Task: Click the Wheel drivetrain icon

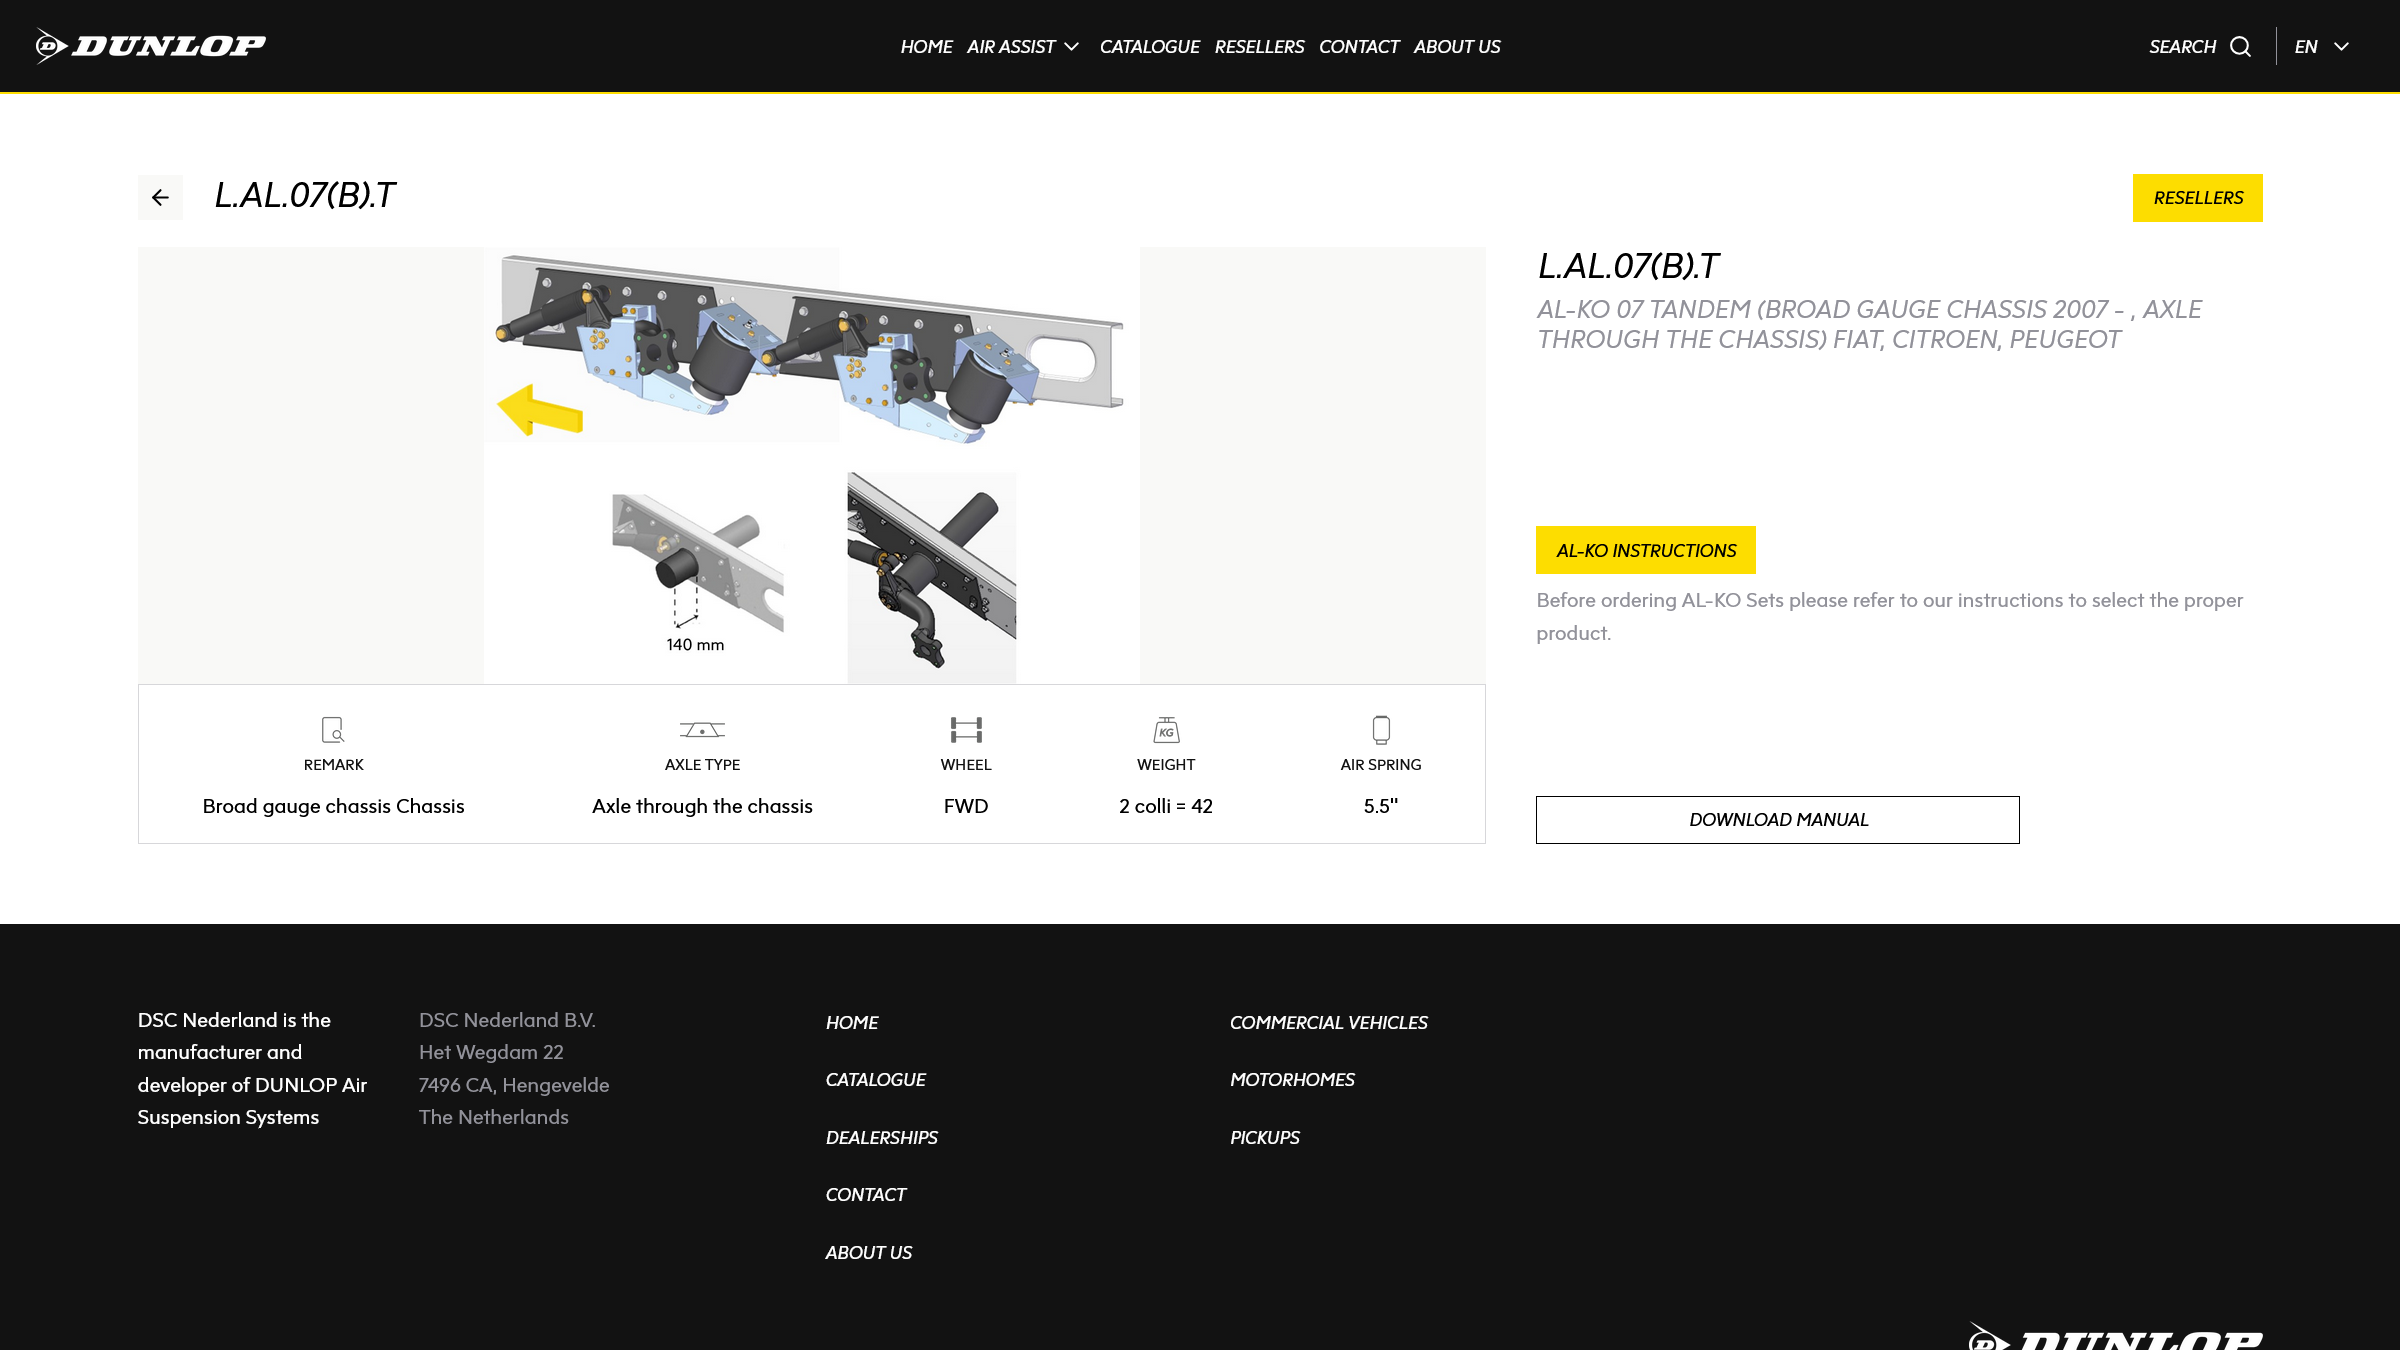Action: click(x=966, y=730)
